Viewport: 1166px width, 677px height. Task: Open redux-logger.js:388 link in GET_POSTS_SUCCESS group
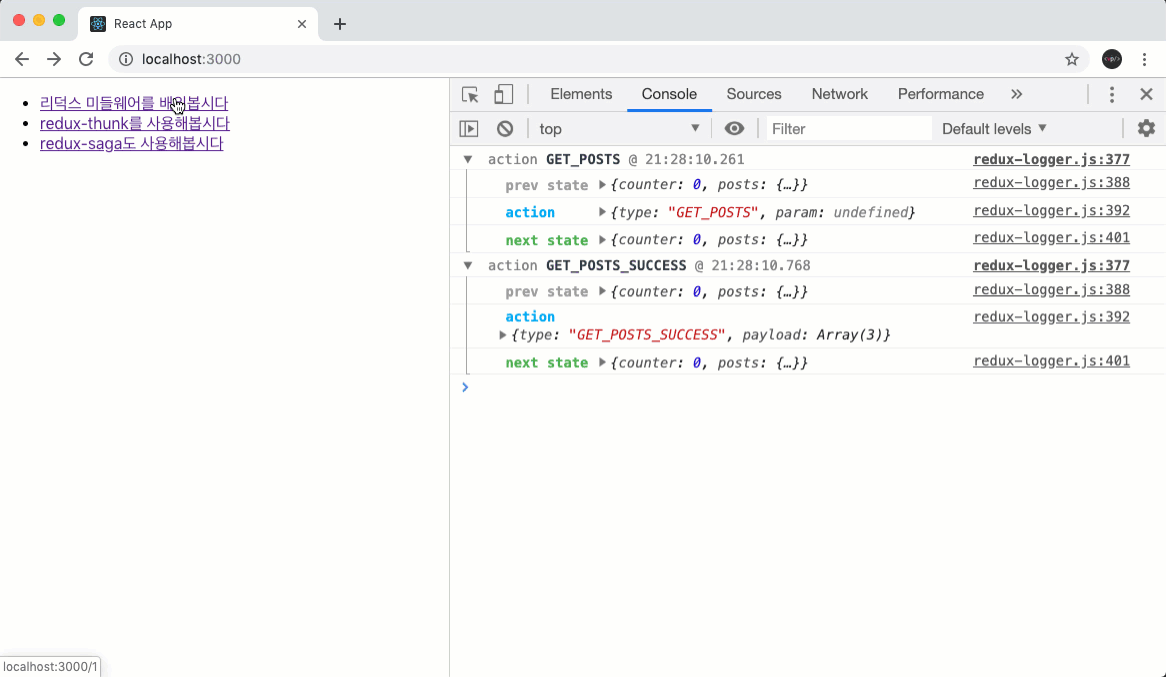(1051, 289)
